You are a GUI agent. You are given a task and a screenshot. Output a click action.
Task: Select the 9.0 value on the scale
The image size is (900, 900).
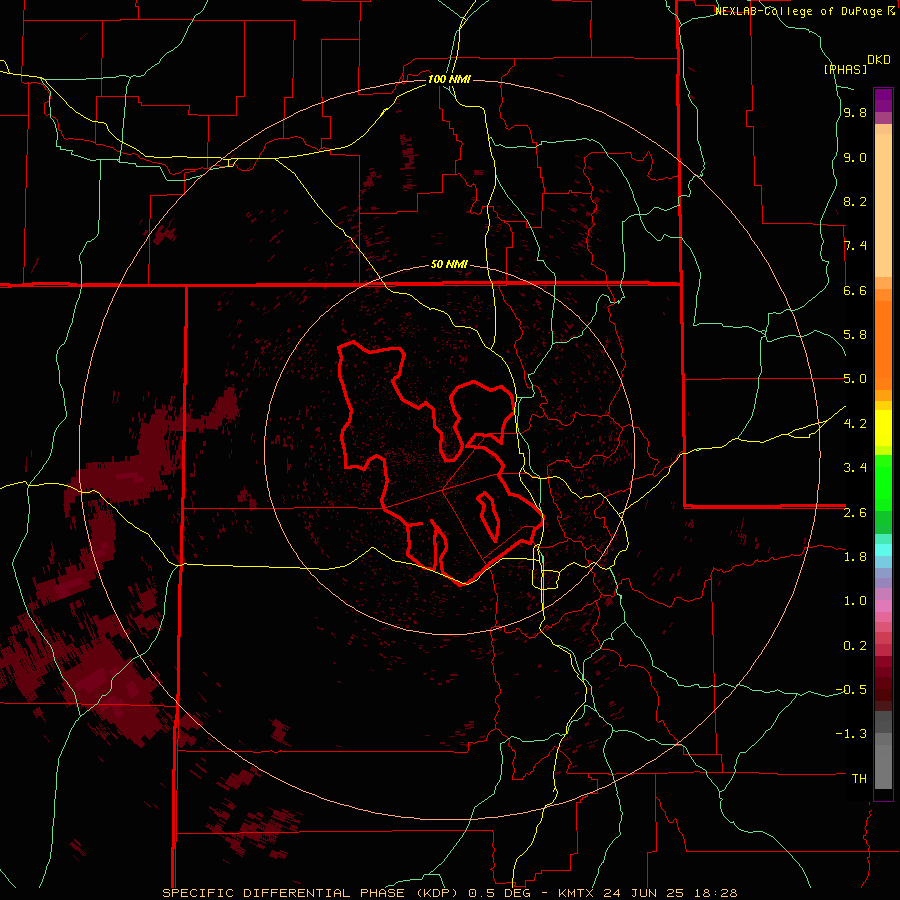tap(855, 157)
